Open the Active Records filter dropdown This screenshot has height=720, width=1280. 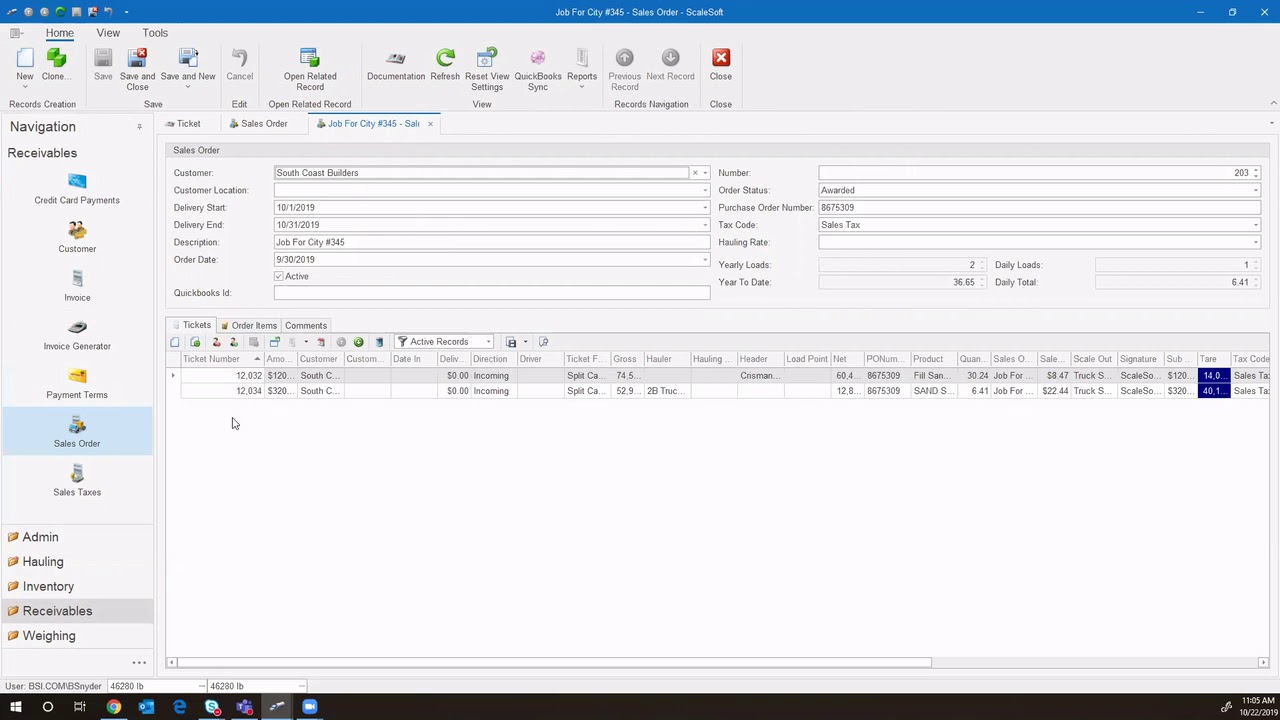[x=488, y=342]
